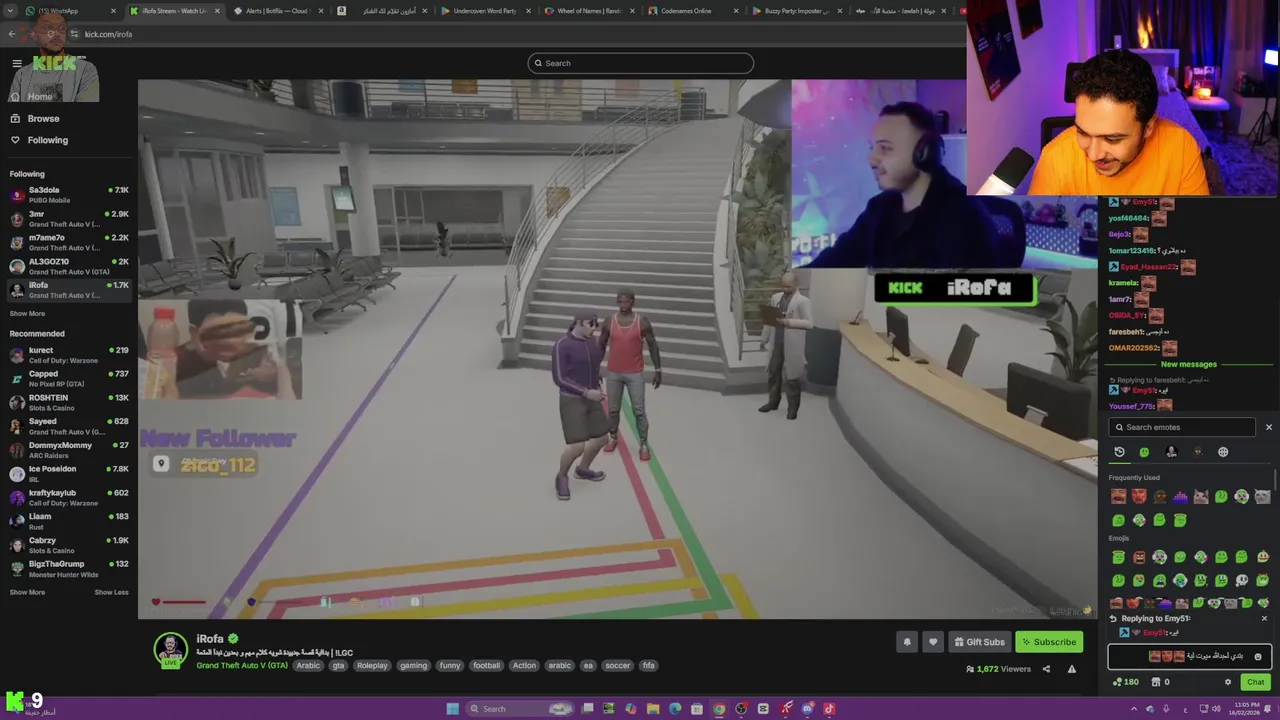Type in Search emotes field
Viewport: 1280px width, 720px height.
pos(1183,427)
